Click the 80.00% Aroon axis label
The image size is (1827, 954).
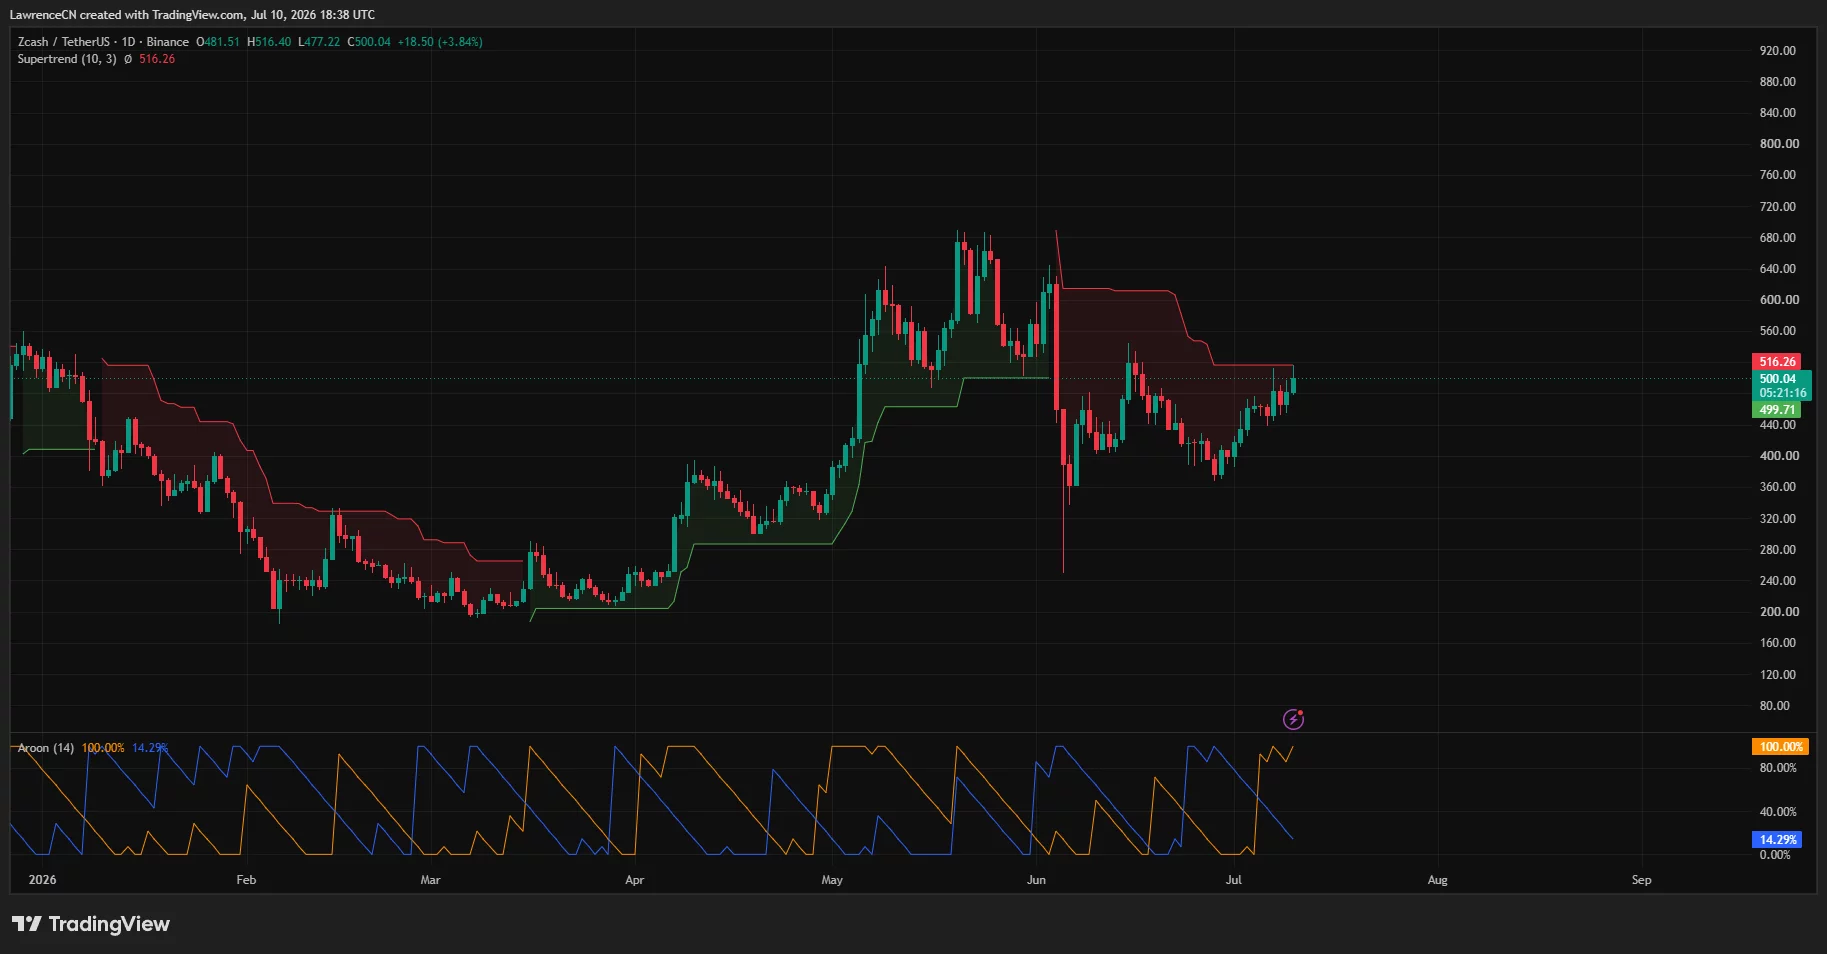(1777, 768)
